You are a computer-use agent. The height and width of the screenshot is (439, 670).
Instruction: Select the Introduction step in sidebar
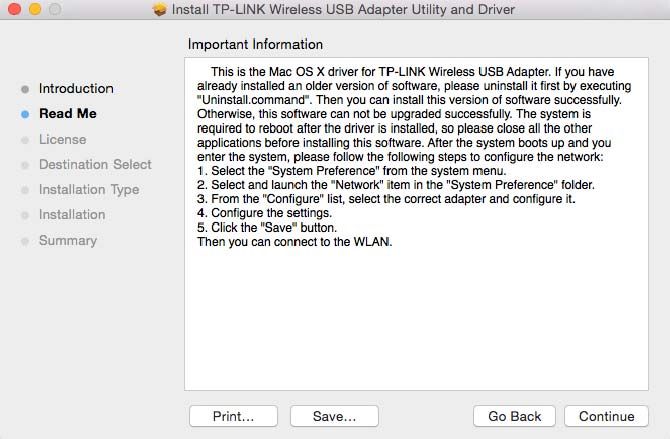point(76,88)
